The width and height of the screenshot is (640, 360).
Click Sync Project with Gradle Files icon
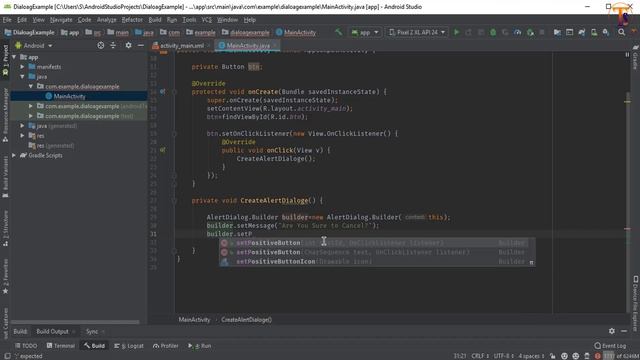tap(582, 32)
